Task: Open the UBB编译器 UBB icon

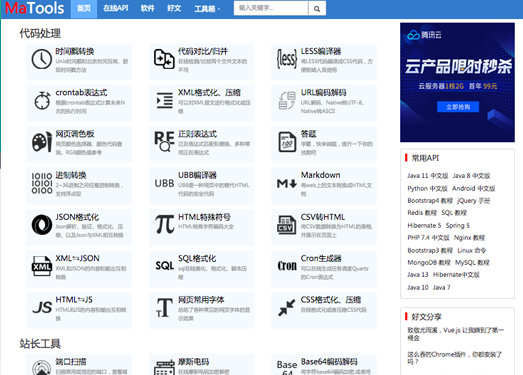Action: coord(164,183)
